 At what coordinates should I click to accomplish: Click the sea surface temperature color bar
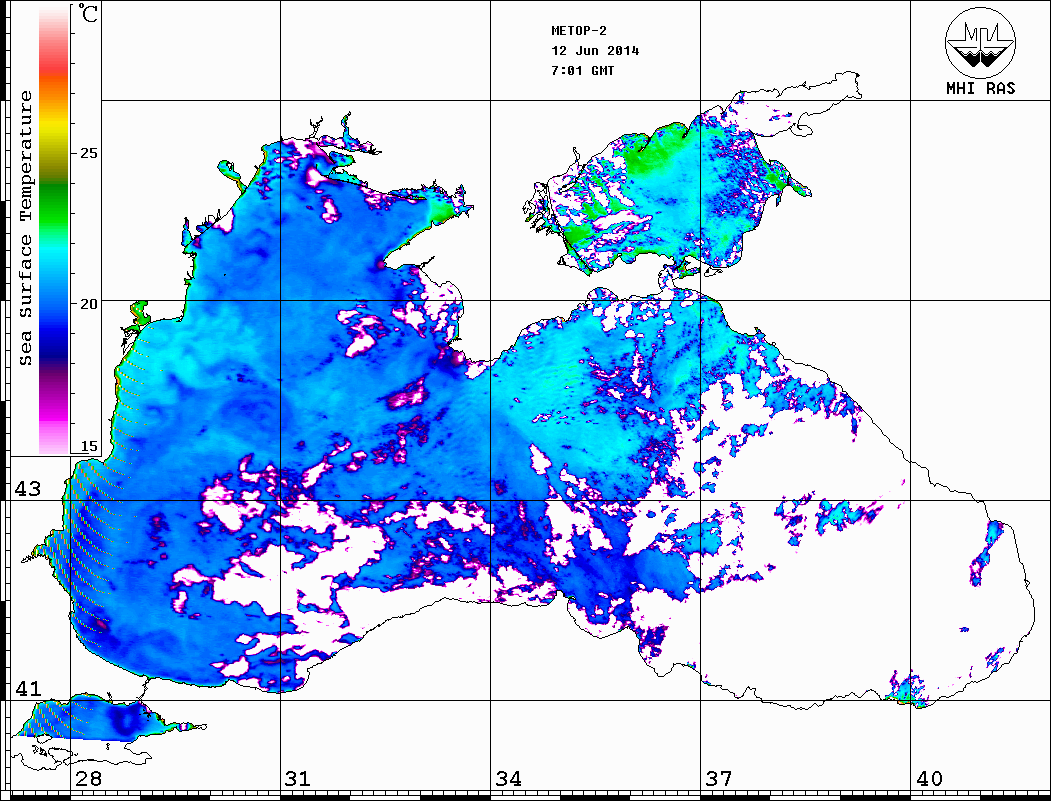click(54, 230)
